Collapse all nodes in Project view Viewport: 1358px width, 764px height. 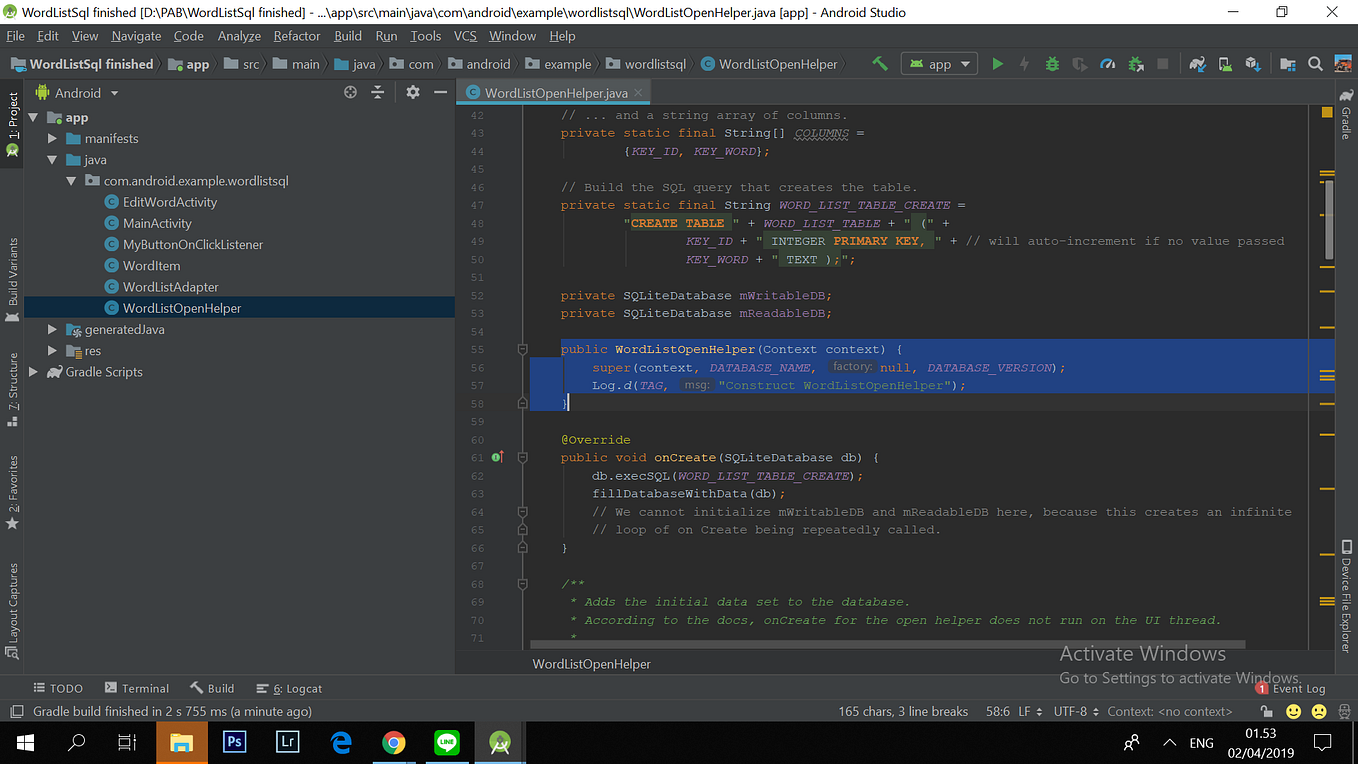click(377, 92)
